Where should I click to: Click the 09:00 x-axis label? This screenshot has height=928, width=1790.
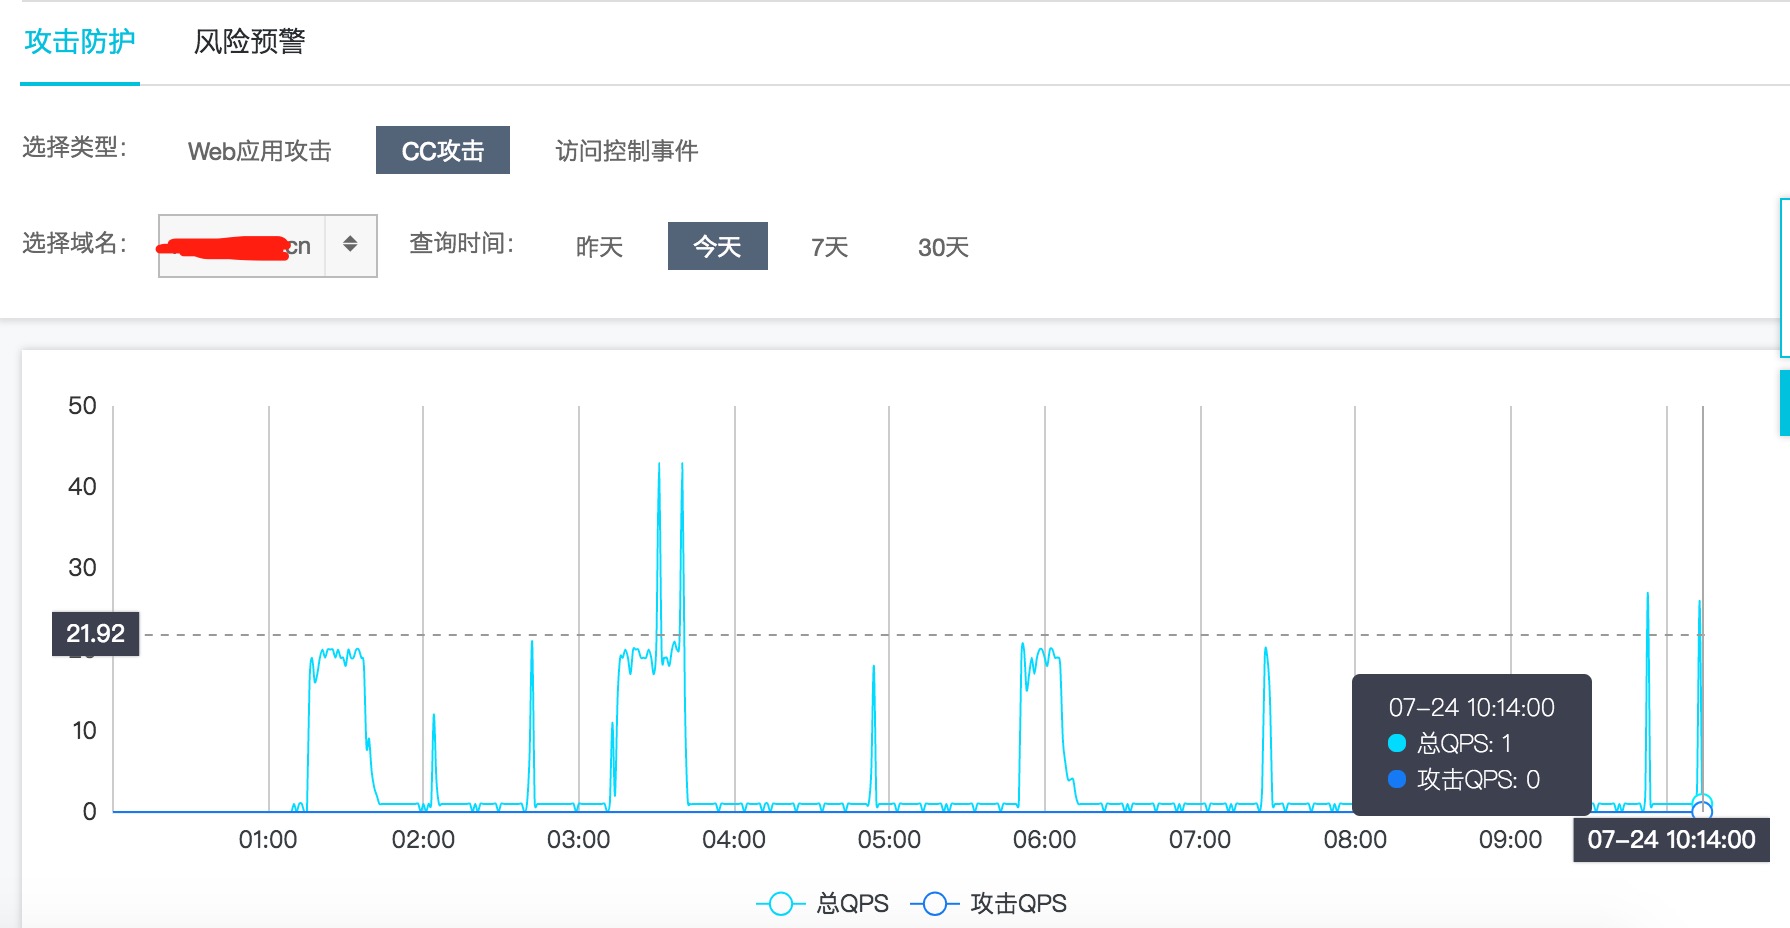(1510, 840)
